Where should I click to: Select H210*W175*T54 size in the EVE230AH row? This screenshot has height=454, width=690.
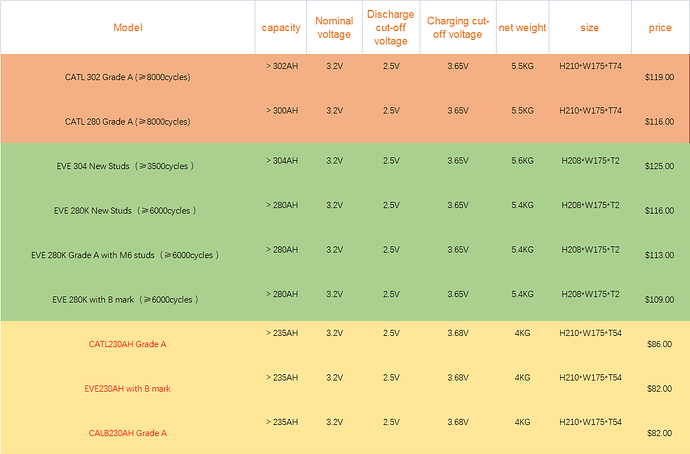point(590,377)
